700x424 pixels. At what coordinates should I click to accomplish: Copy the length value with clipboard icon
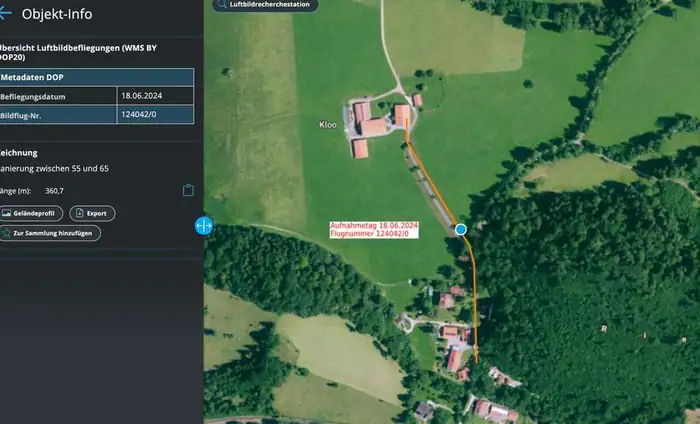pyautogui.click(x=188, y=190)
